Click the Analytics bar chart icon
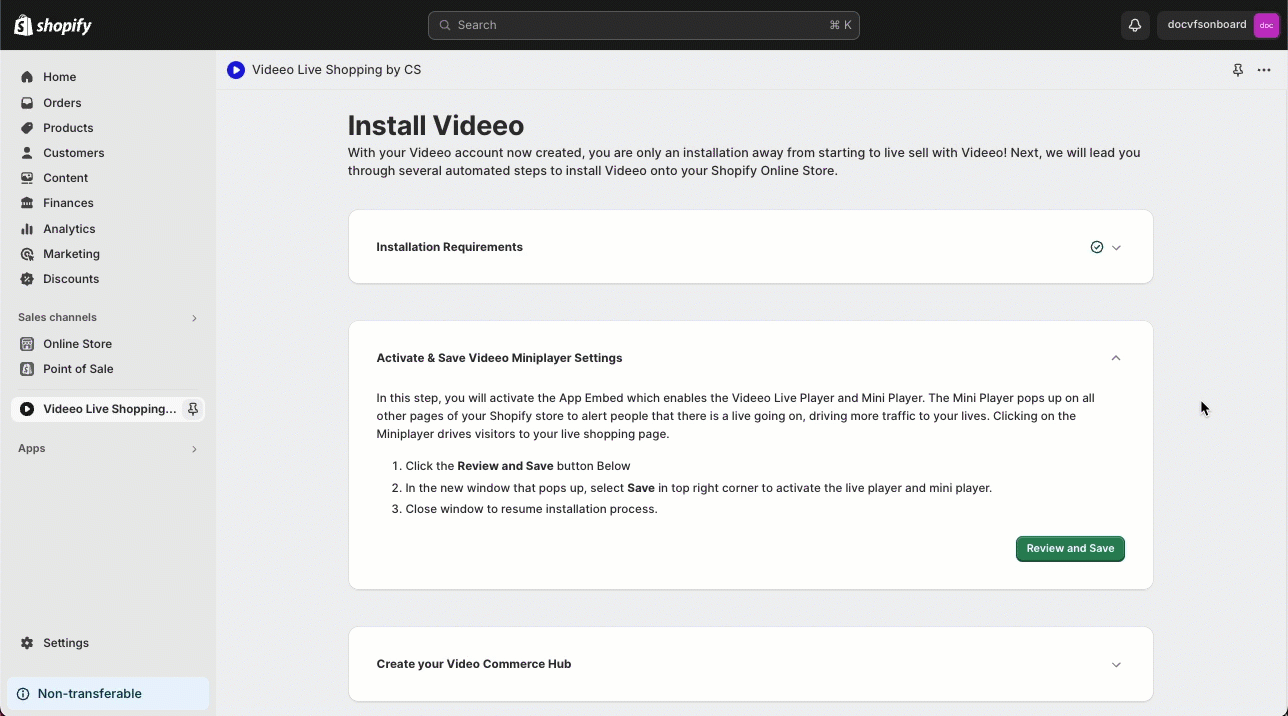The image size is (1288, 716). point(27,229)
